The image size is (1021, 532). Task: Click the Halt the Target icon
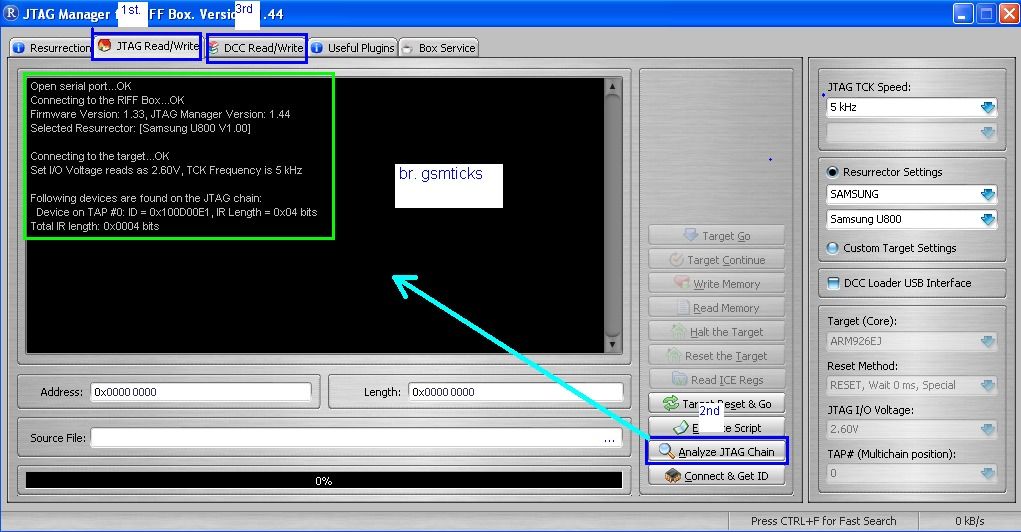point(678,331)
